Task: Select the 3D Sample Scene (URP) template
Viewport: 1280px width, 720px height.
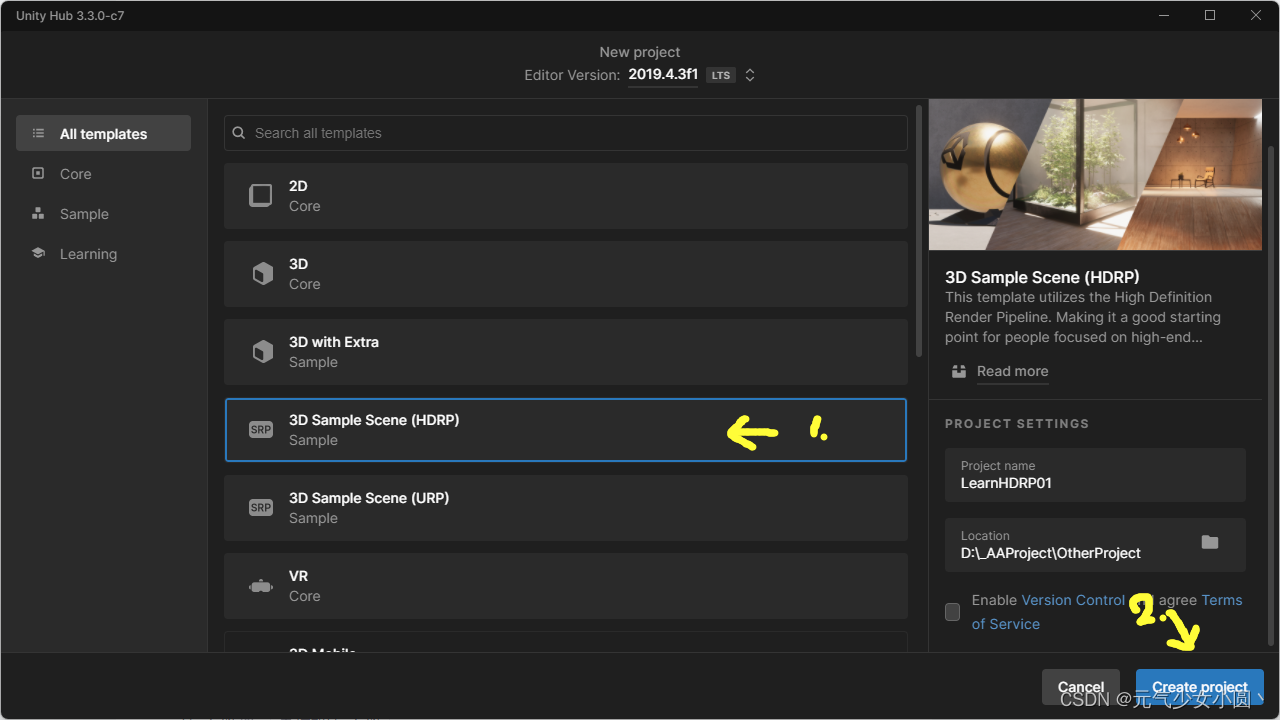Action: tap(565, 508)
